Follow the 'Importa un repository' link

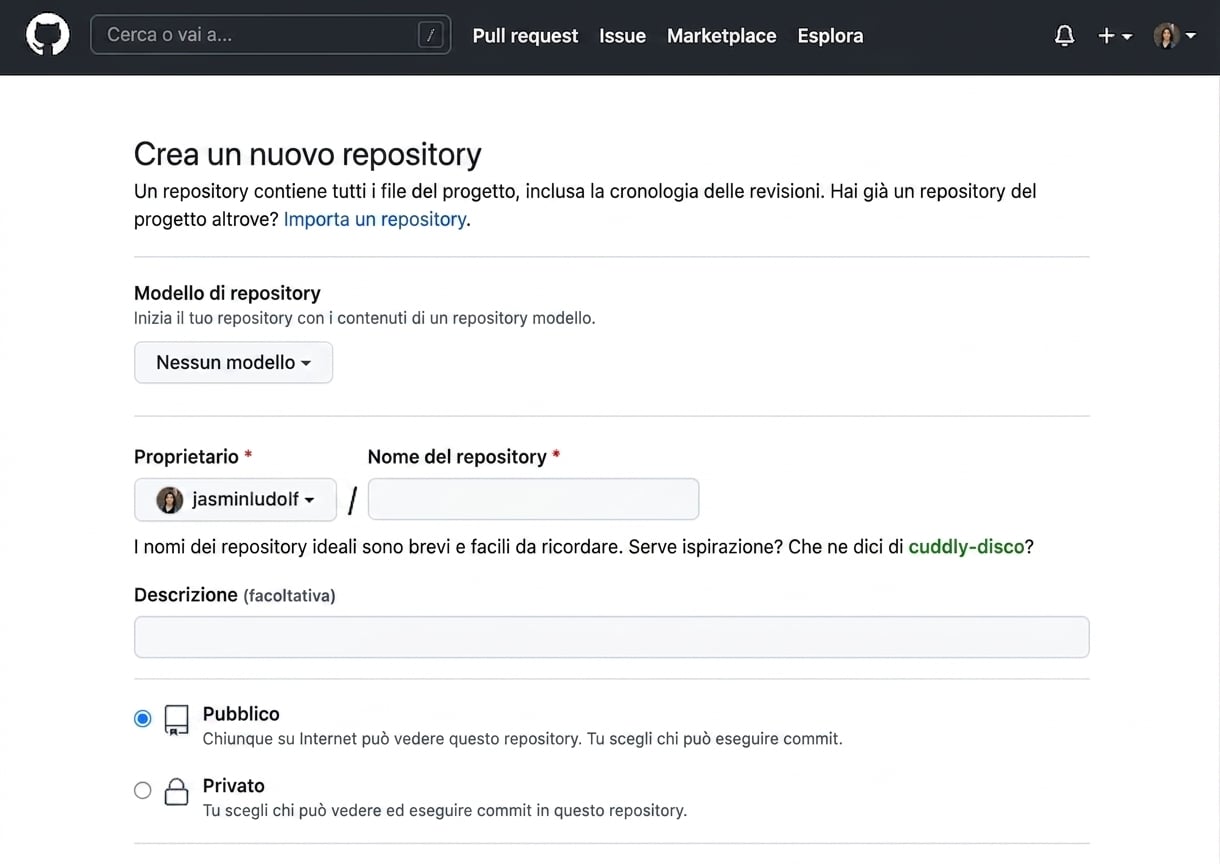pyautogui.click(x=375, y=219)
